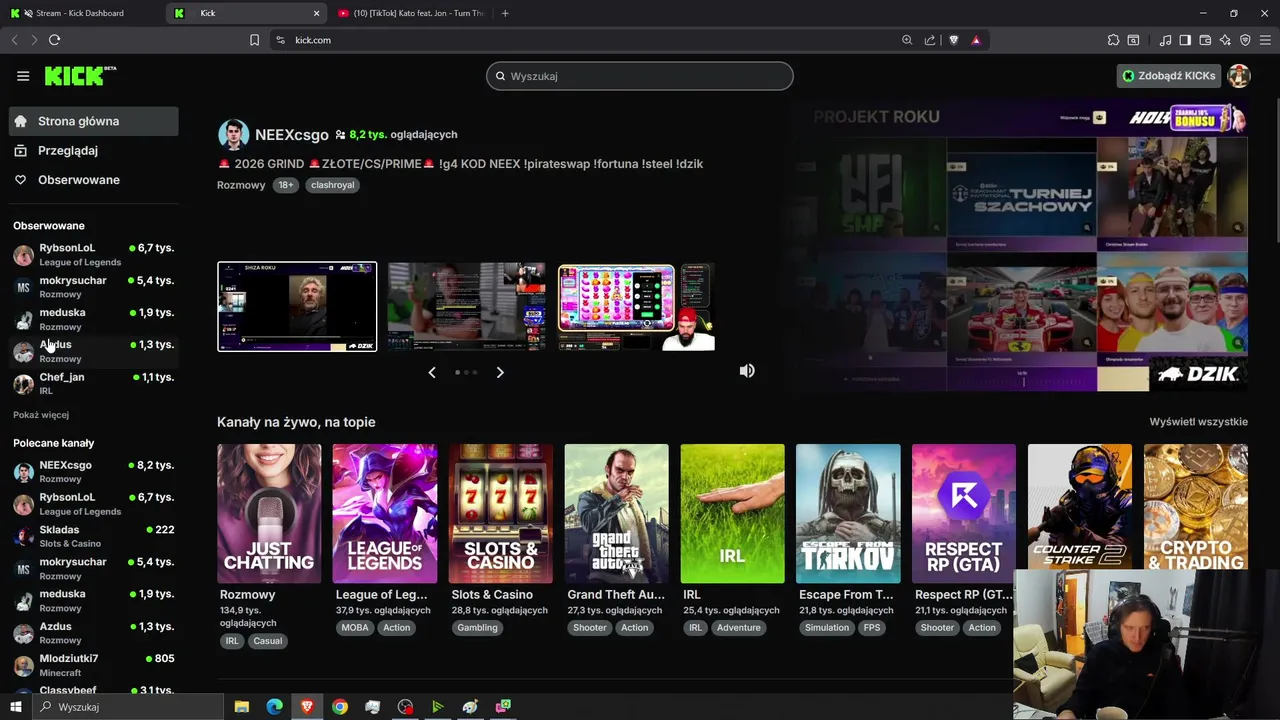Click the KICK logo
This screenshot has width=1280, height=720.
[x=80, y=76]
